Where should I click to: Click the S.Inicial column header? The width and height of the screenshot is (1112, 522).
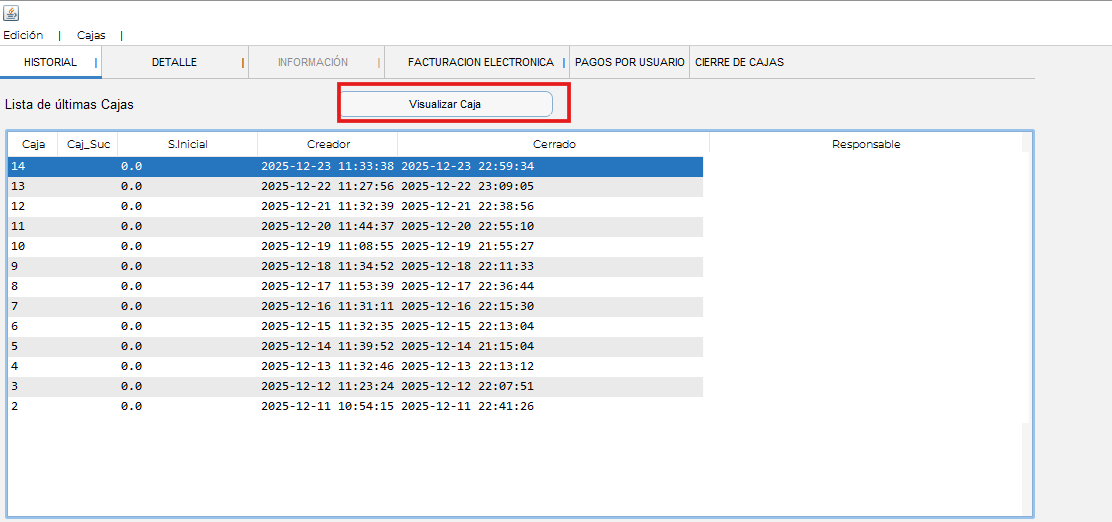187,144
